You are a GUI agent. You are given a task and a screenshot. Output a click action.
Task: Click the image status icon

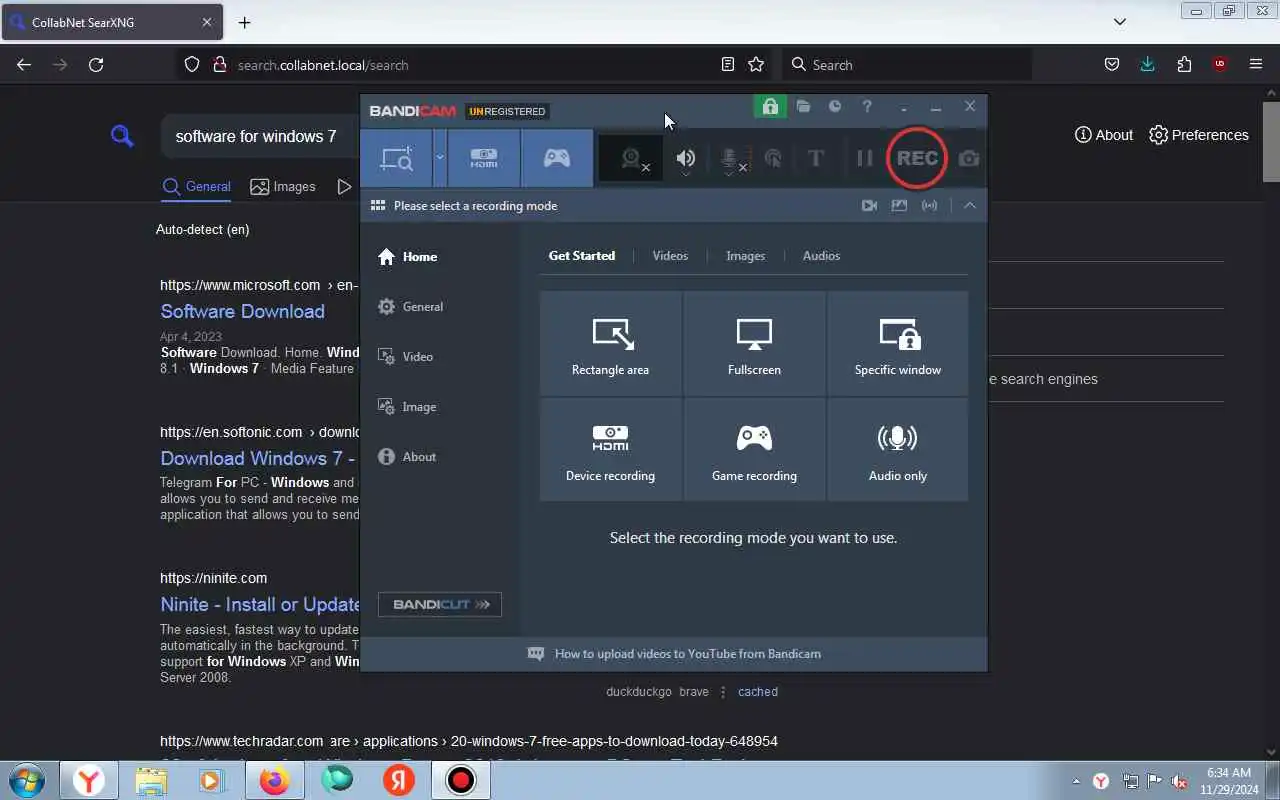pos(899,205)
